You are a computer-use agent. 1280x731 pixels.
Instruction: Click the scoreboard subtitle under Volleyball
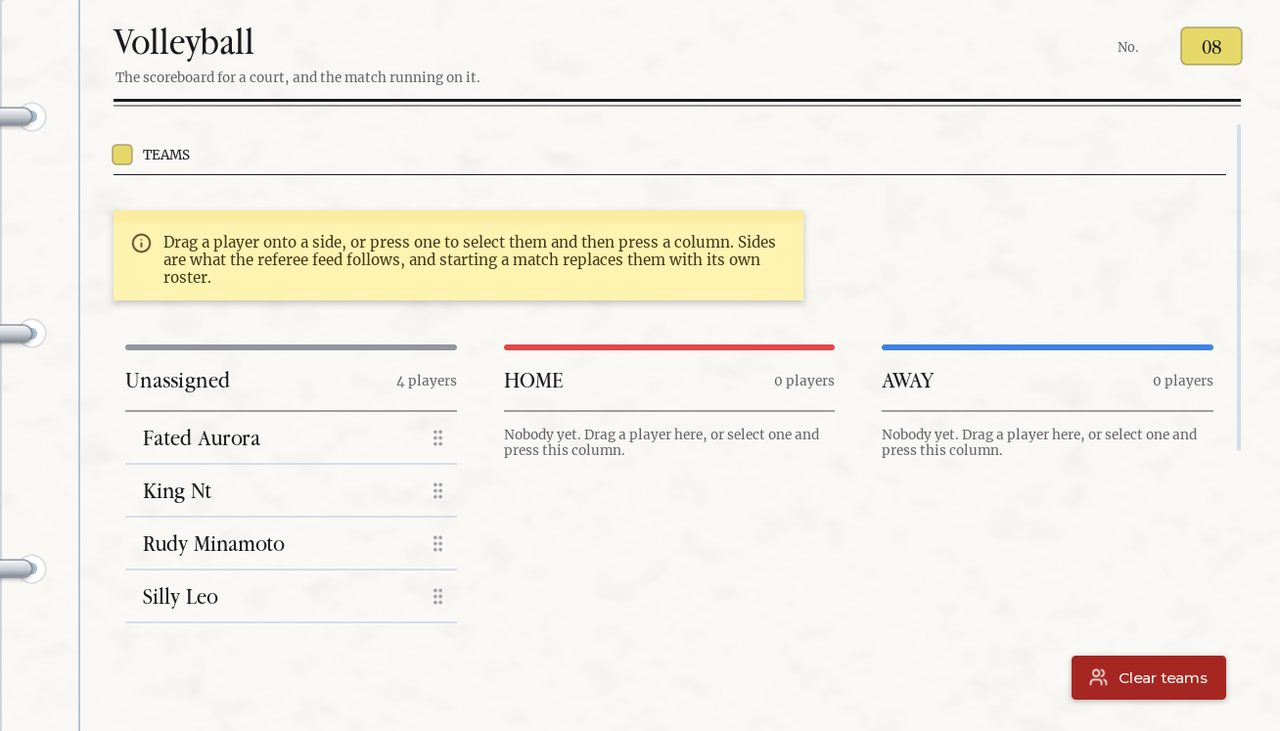[x=297, y=77]
